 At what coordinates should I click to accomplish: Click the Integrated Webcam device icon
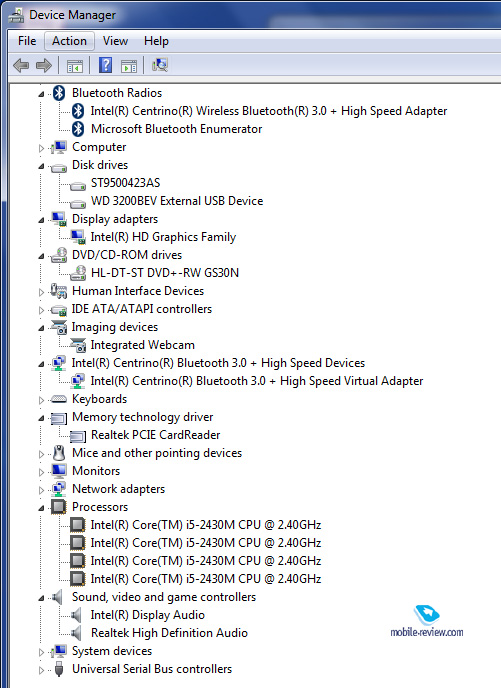tap(79, 345)
